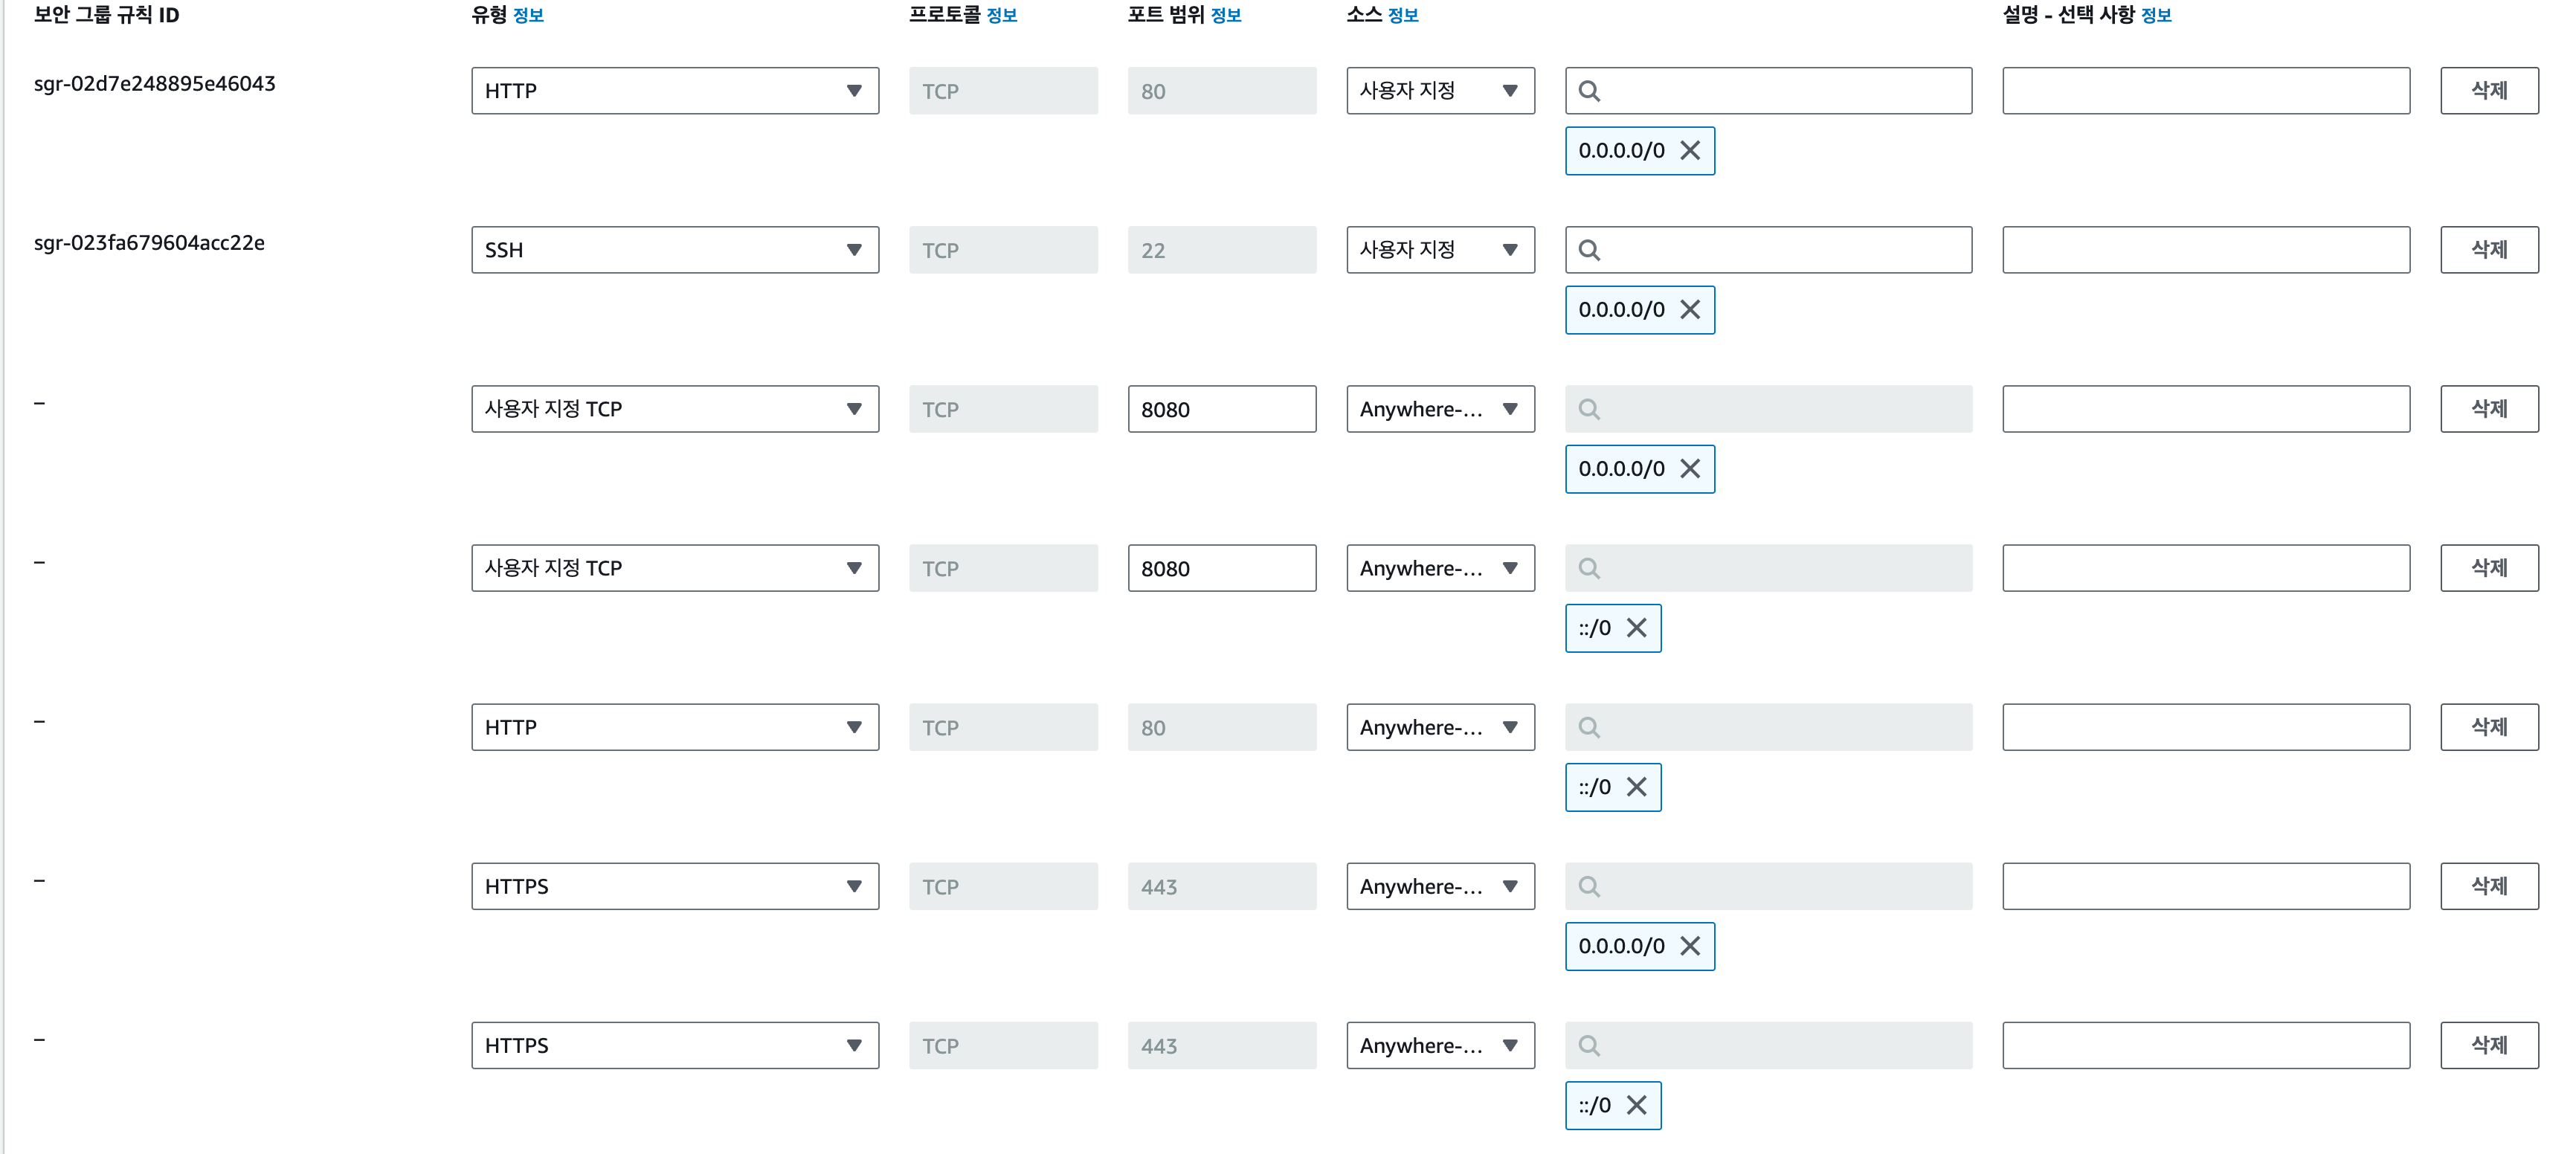Open 사용자 지정 source dropdown for first HTTP rule
This screenshot has height=1154, width=2576.
(1440, 91)
